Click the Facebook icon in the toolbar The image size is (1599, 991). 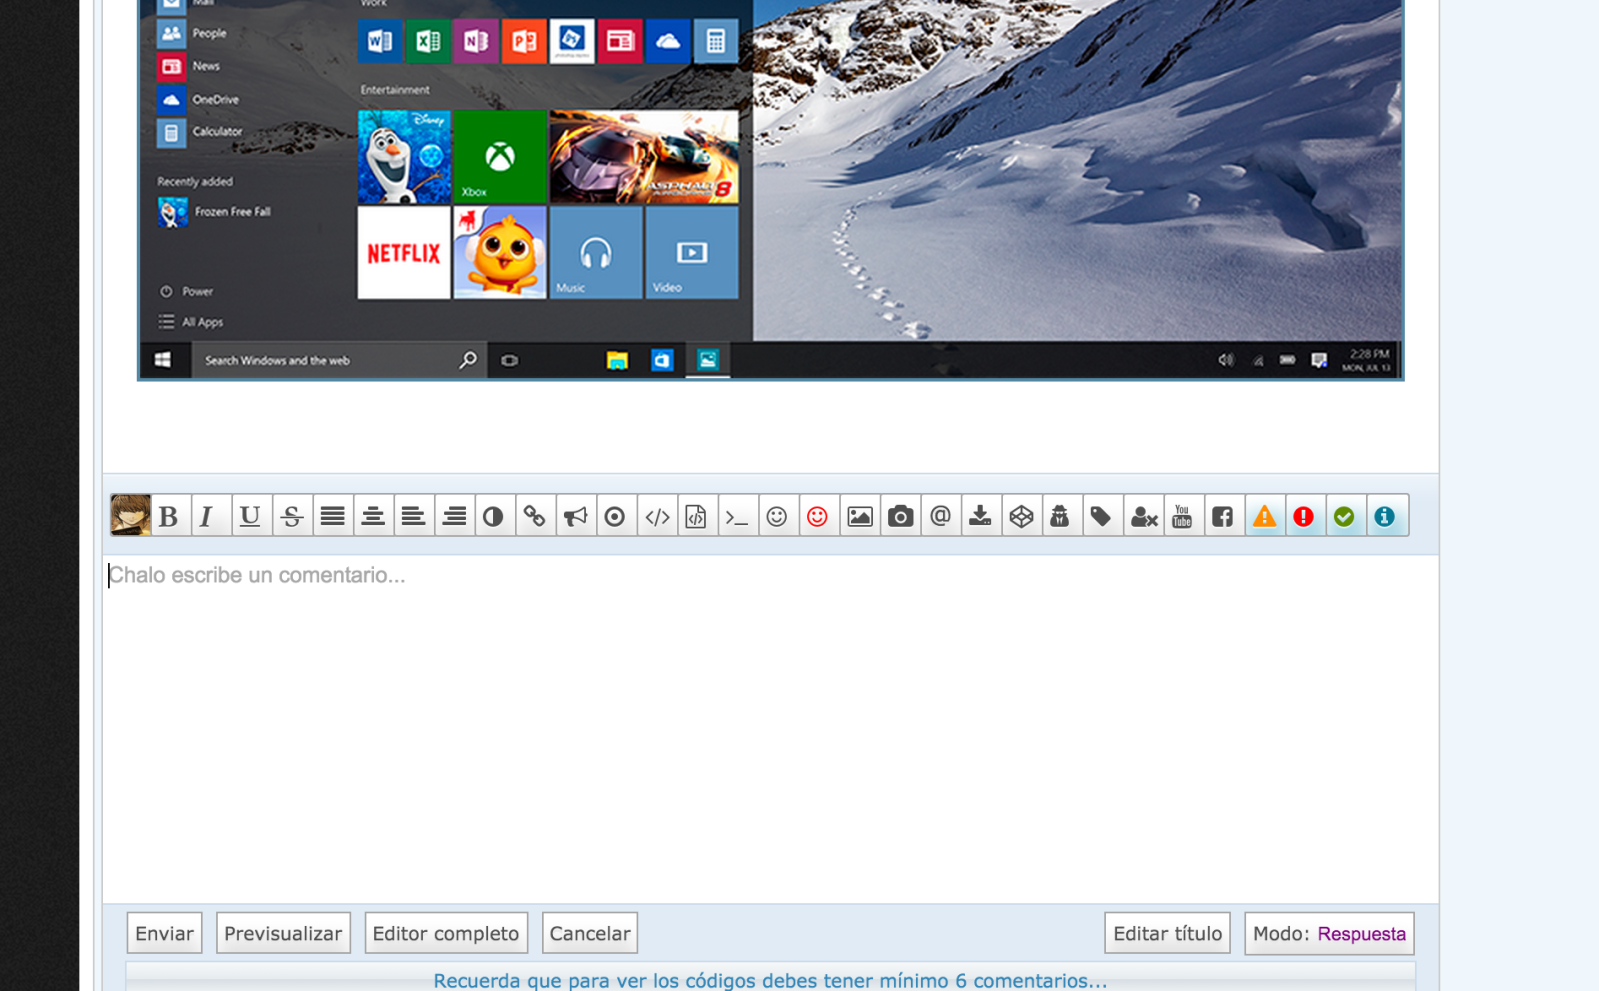1223,516
